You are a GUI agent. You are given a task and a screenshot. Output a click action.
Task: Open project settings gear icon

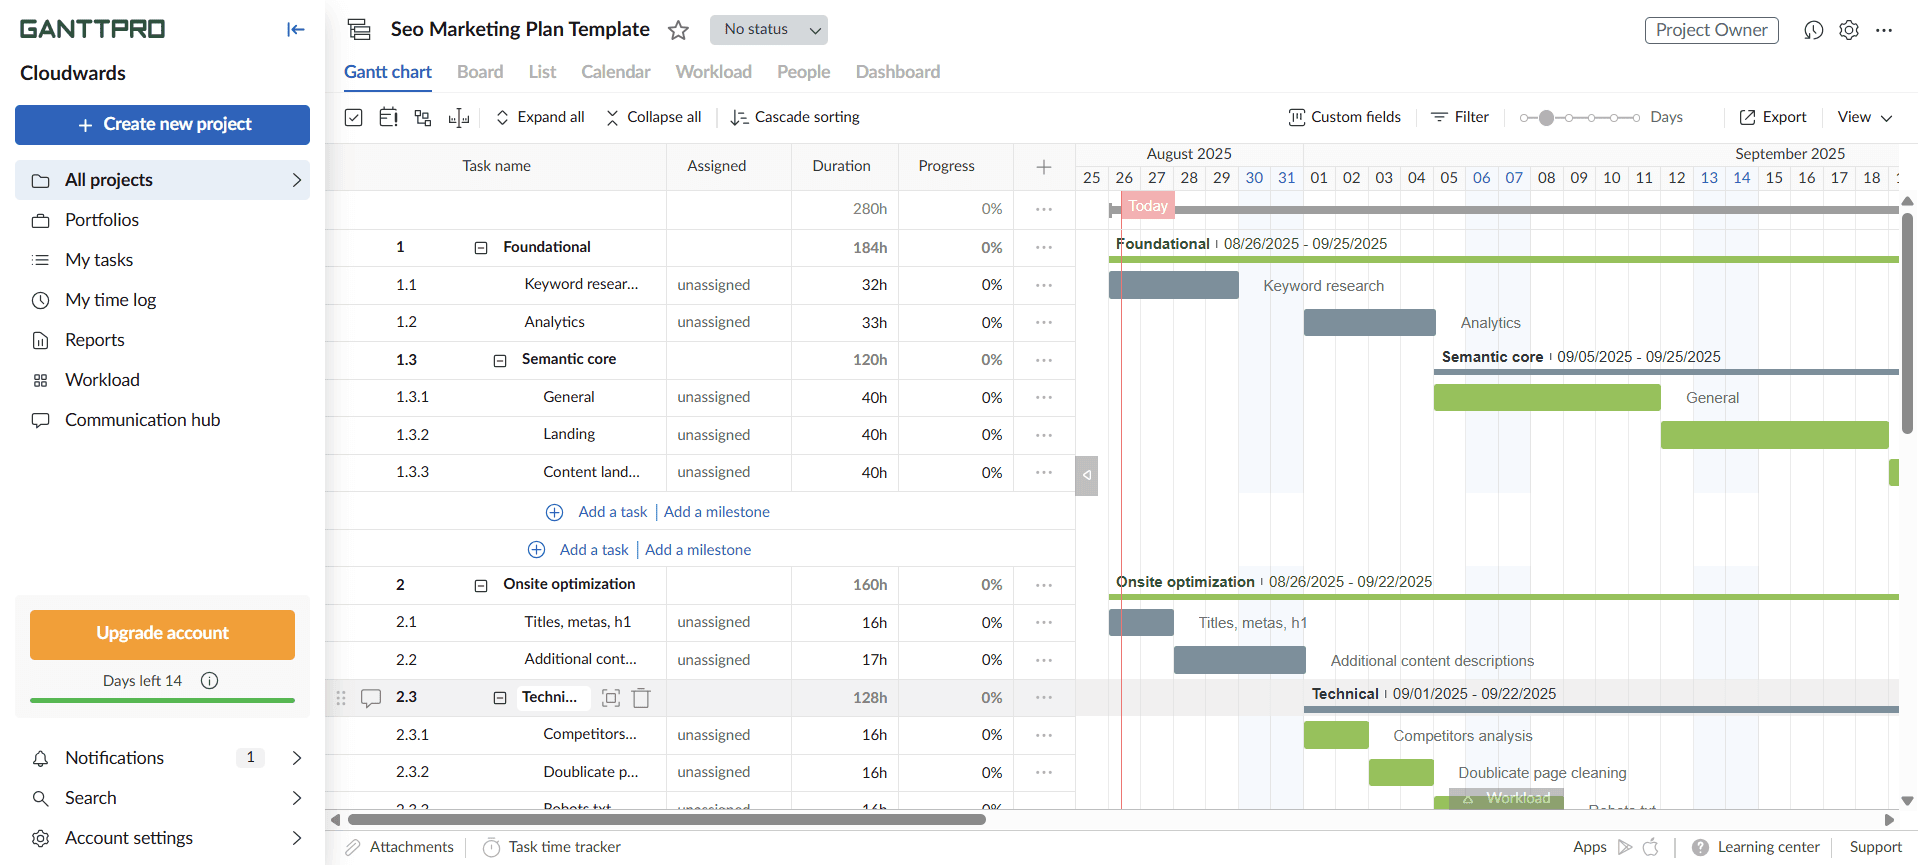pyautogui.click(x=1849, y=30)
